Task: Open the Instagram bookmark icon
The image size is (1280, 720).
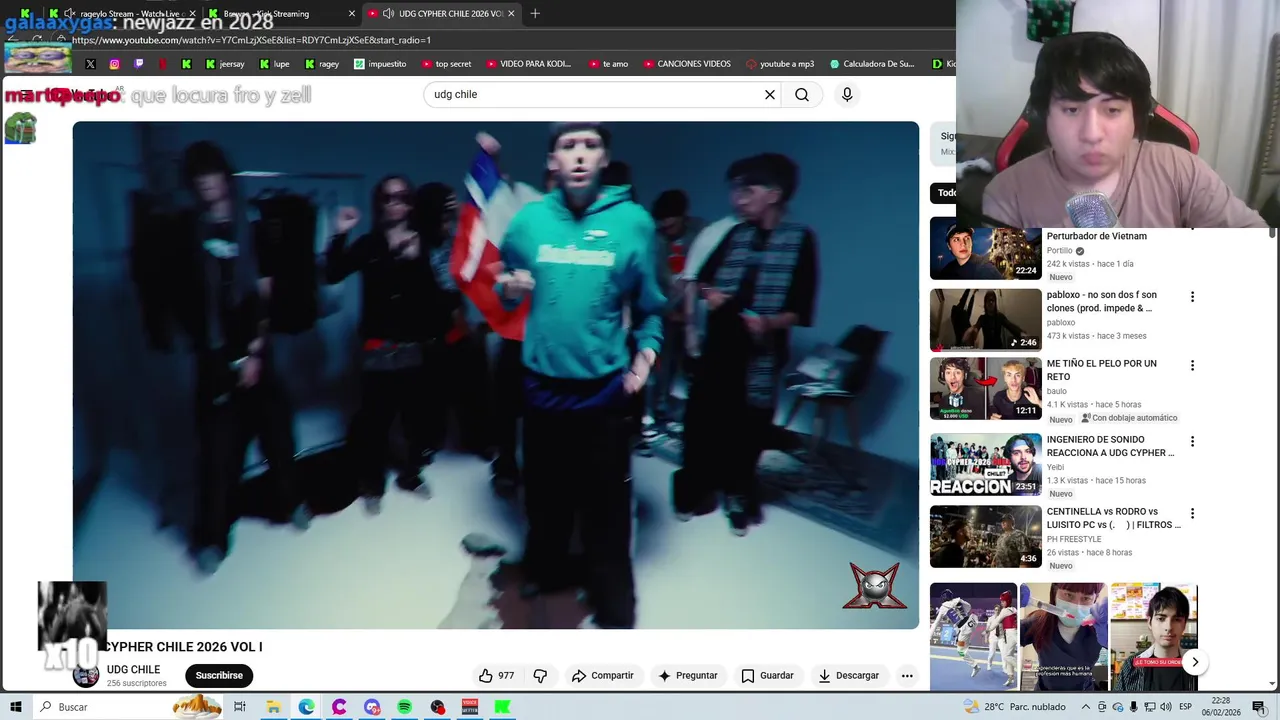Action: point(115,64)
